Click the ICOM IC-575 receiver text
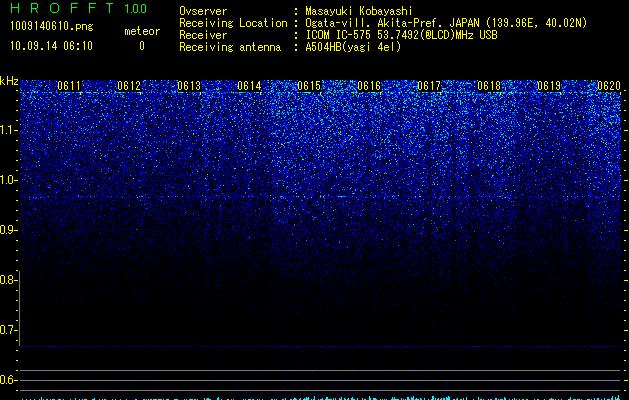 coord(401,35)
